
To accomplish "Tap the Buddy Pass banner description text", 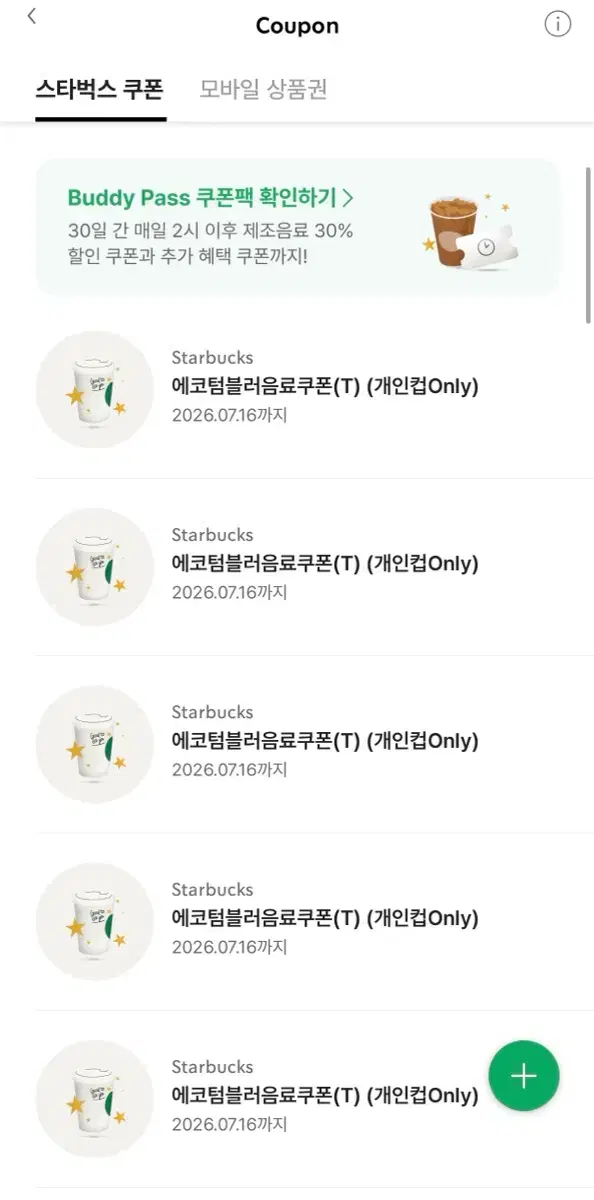I will 210,244.
